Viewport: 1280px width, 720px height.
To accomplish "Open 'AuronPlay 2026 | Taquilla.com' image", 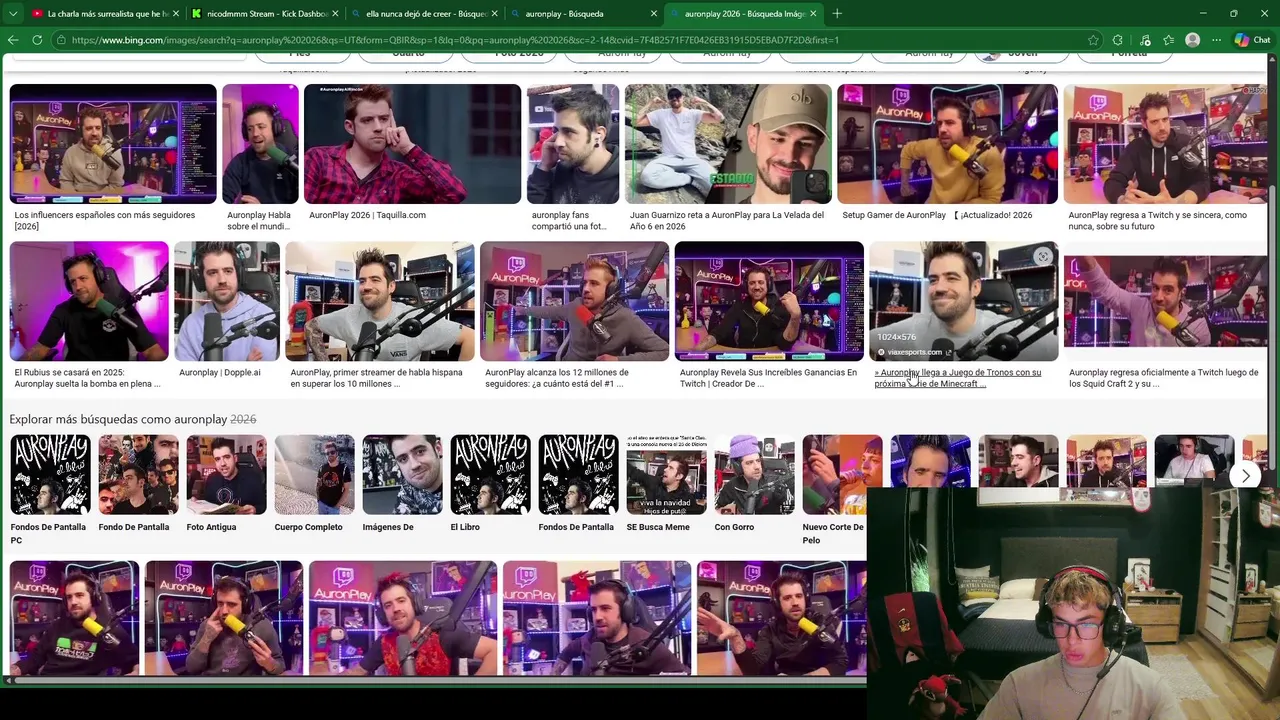I will click(x=412, y=144).
